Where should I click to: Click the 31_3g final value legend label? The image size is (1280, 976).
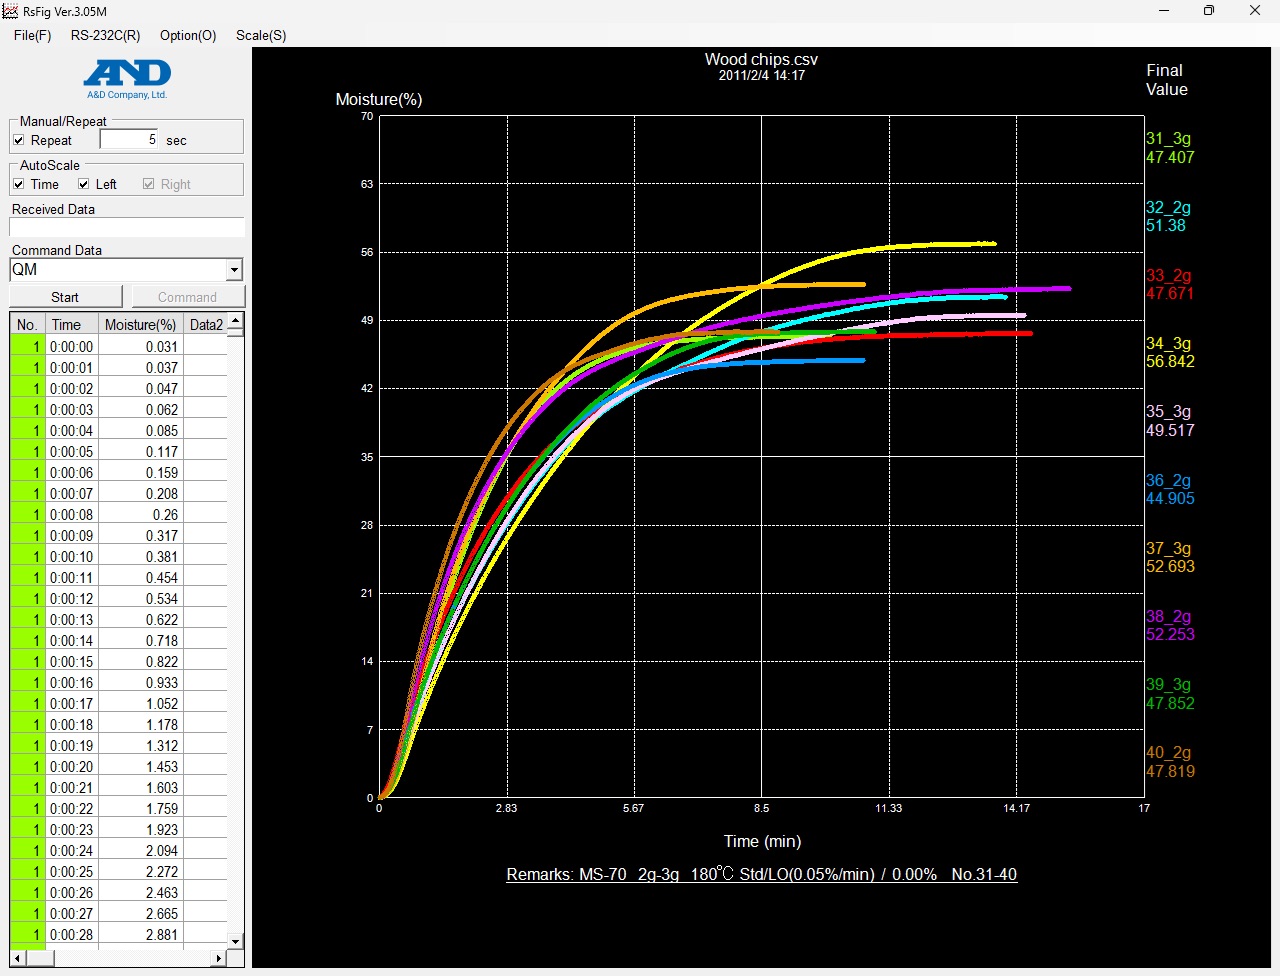click(x=1168, y=139)
